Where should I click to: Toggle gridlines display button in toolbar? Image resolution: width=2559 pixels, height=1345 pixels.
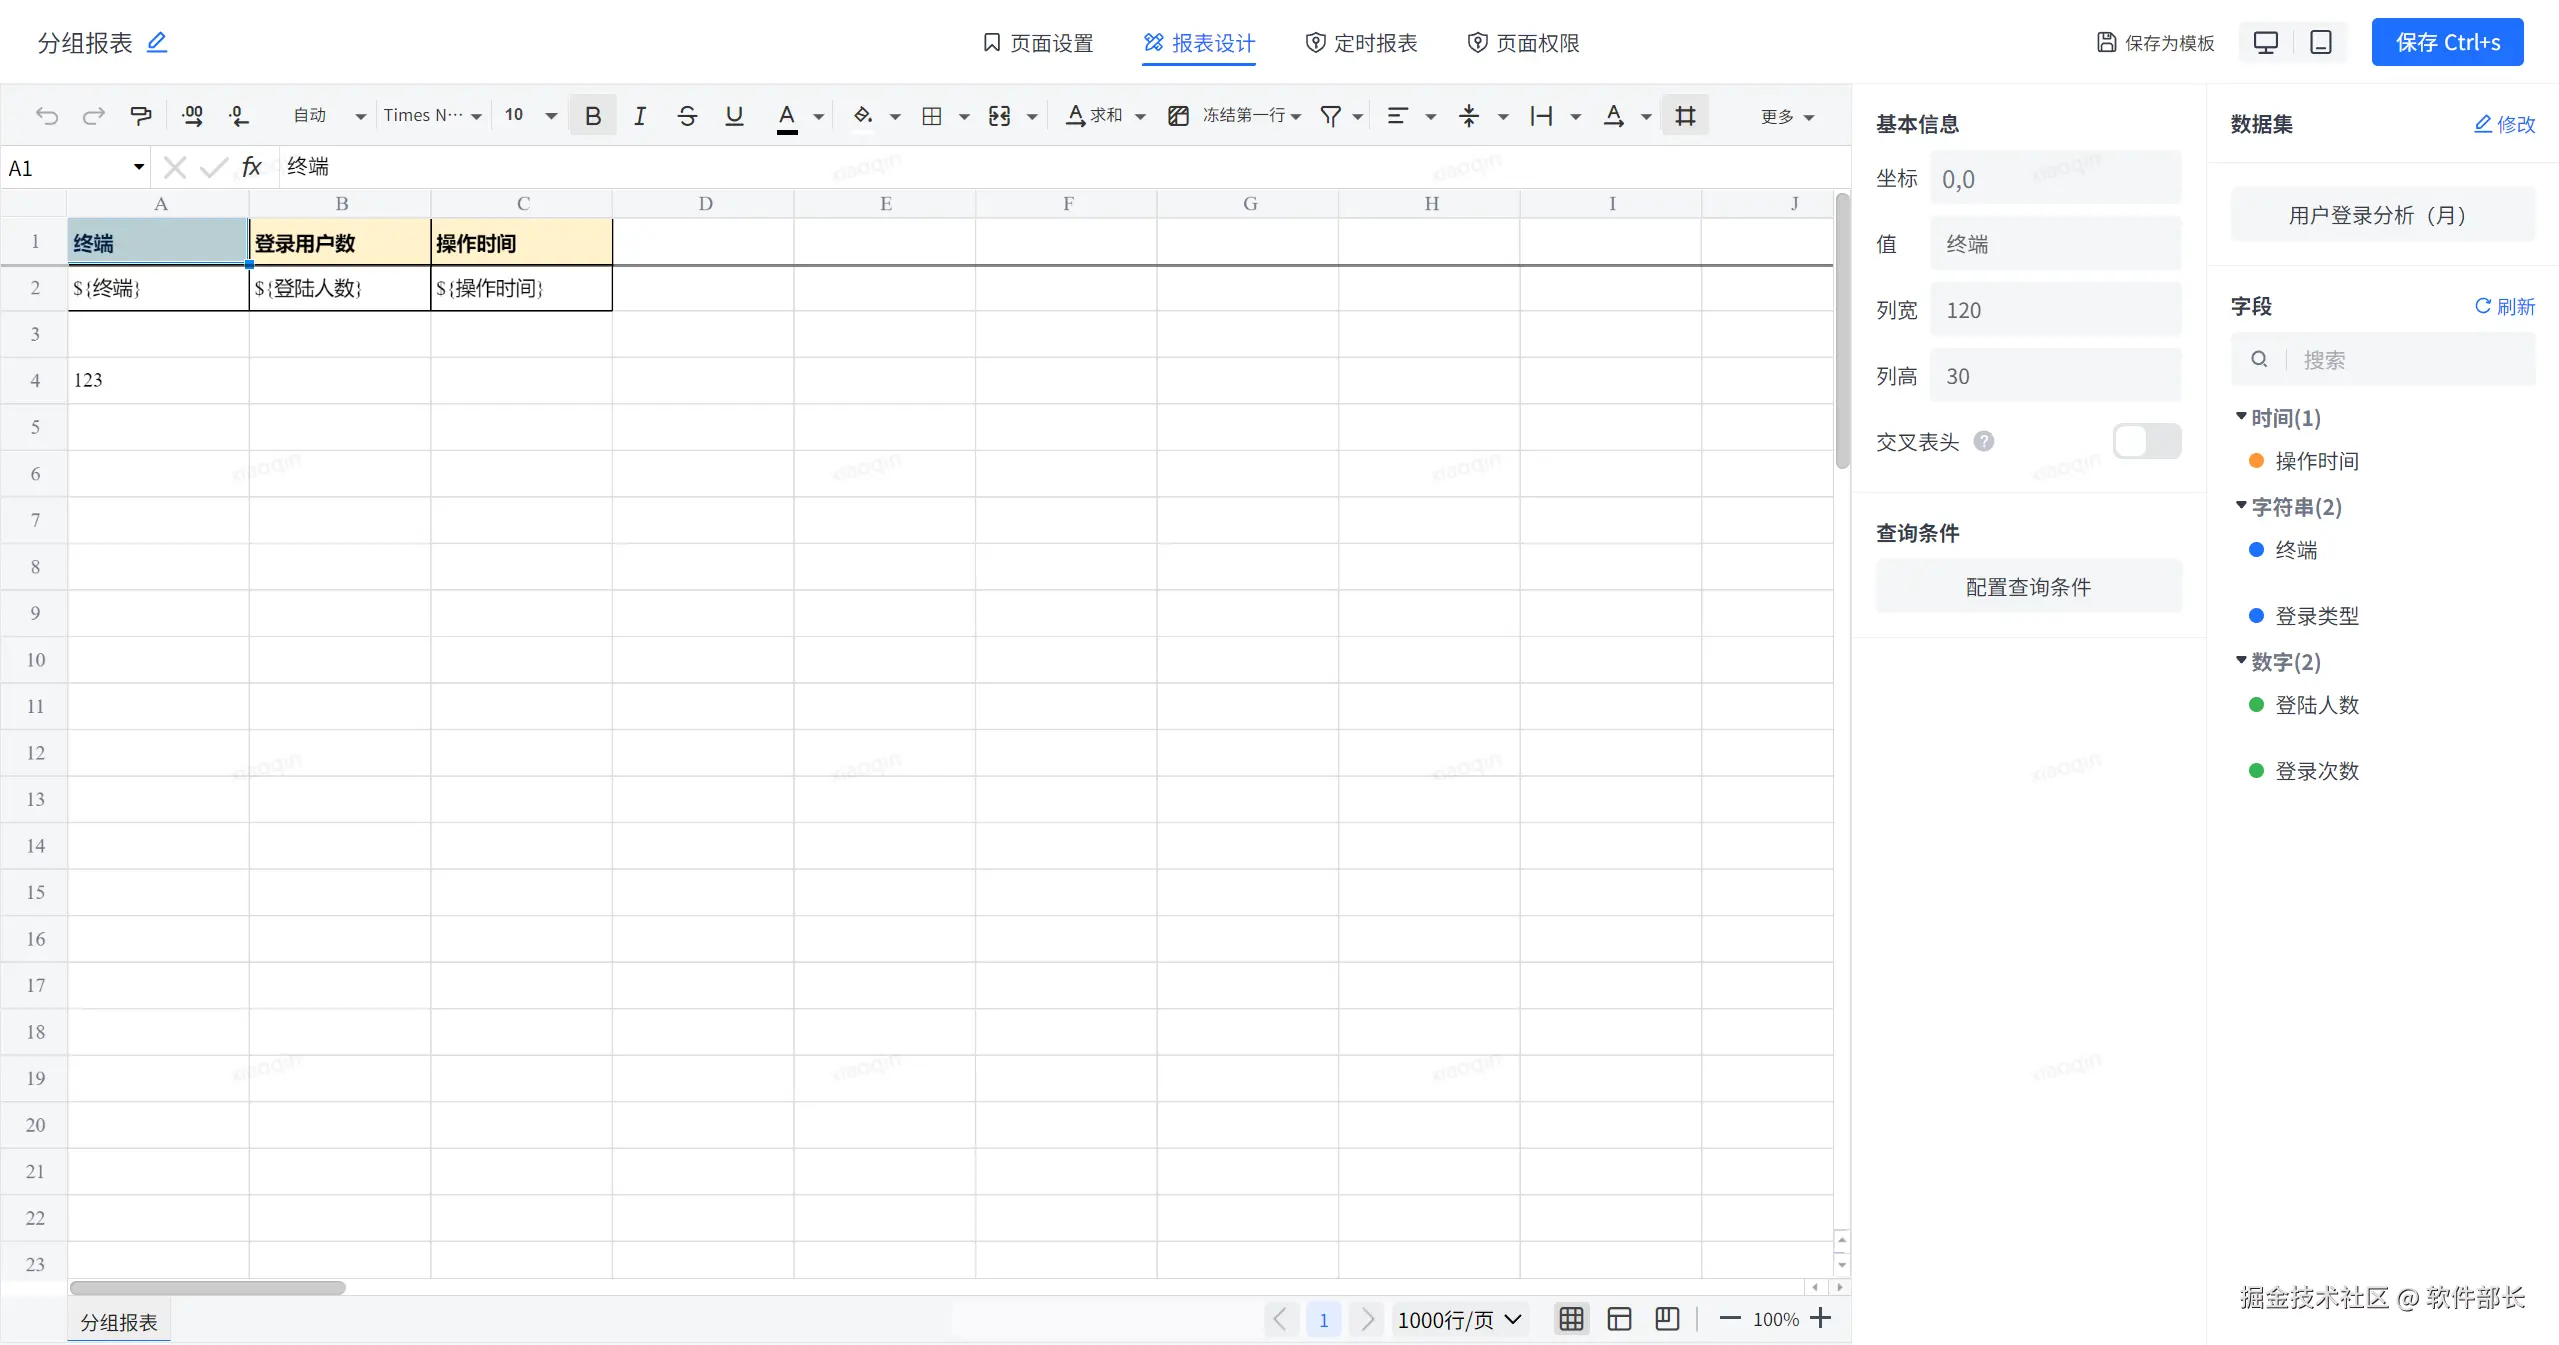click(x=1685, y=116)
